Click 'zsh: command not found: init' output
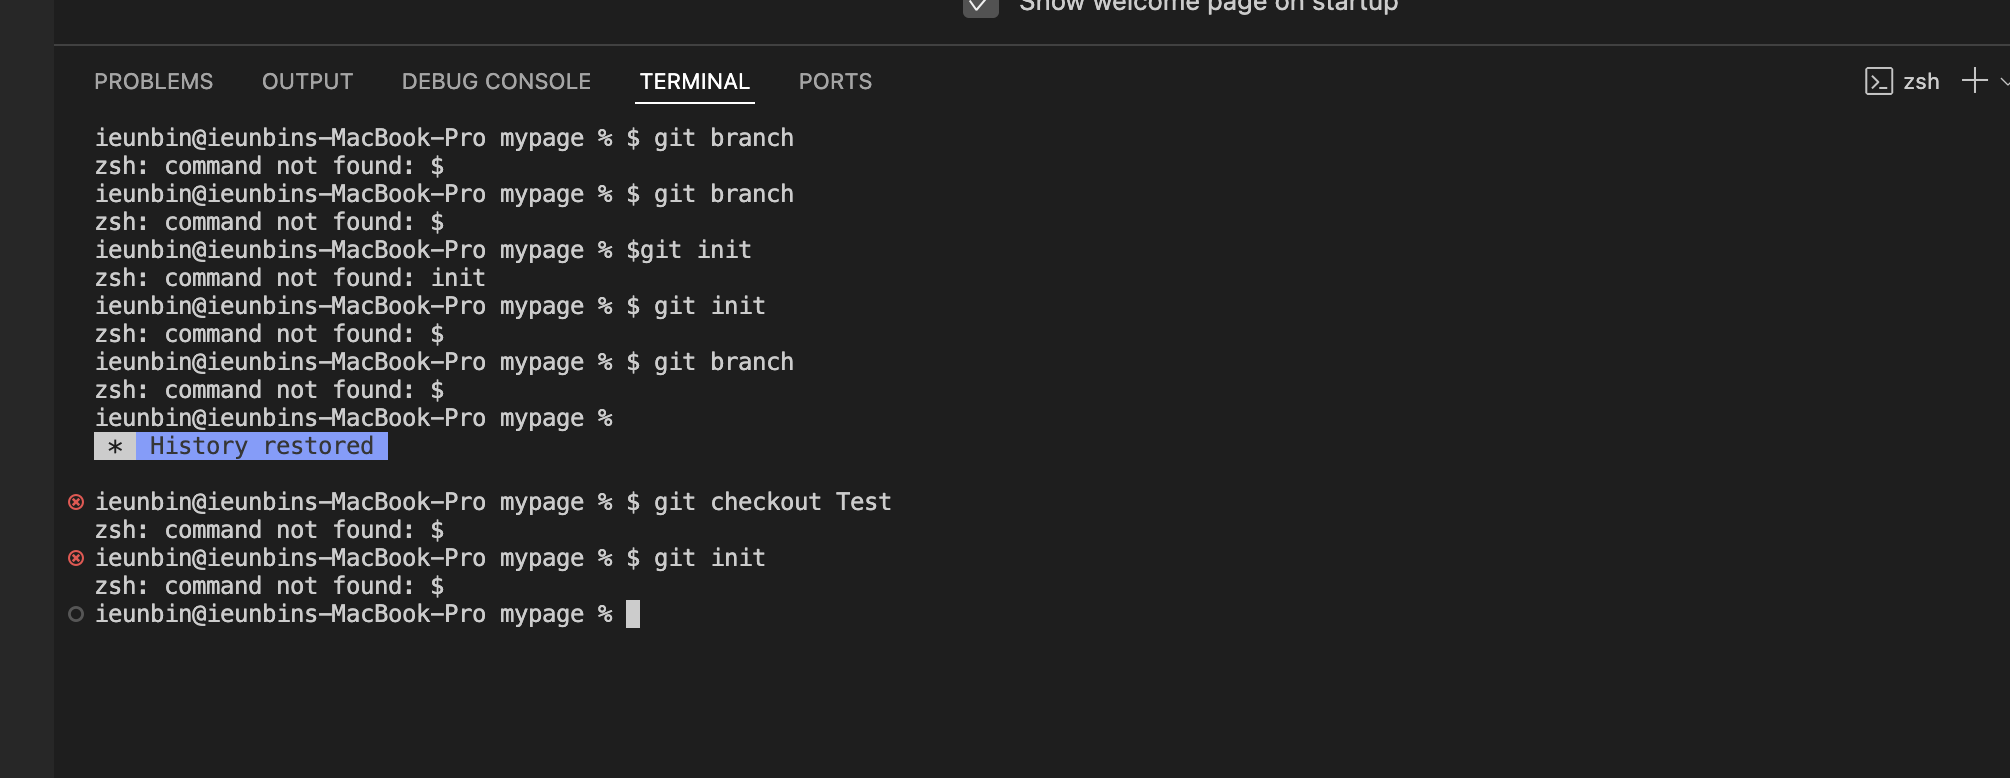 [x=290, y=278]
